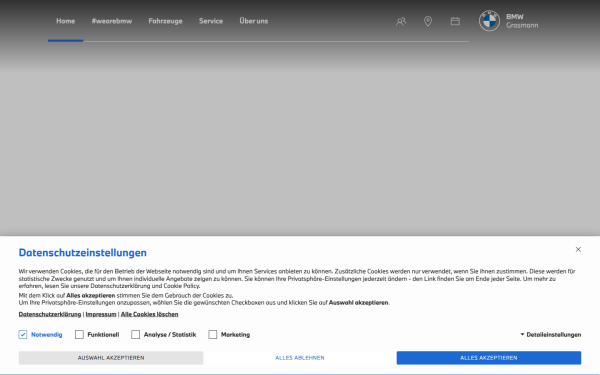
Task: Open the Fahrzeuge menu
Action: (x=165, y=21)
